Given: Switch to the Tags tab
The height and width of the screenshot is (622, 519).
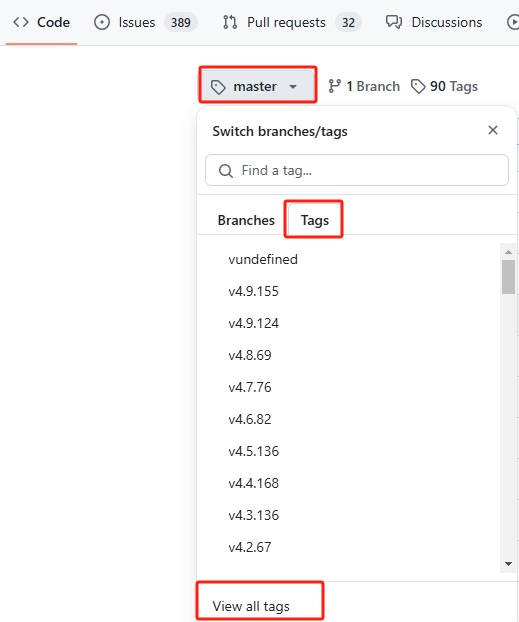Looking at the screenshot, I should (315, 220).
